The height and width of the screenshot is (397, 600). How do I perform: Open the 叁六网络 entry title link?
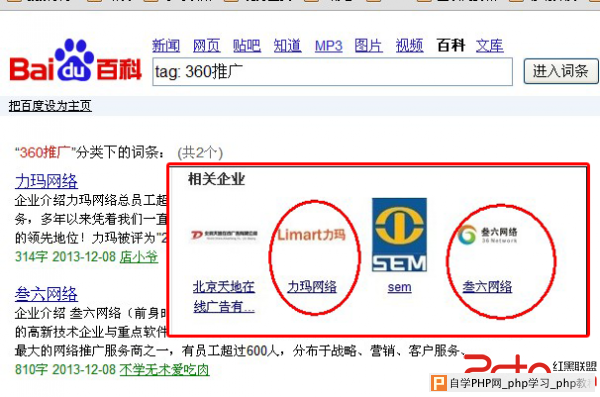coord(46,294)
